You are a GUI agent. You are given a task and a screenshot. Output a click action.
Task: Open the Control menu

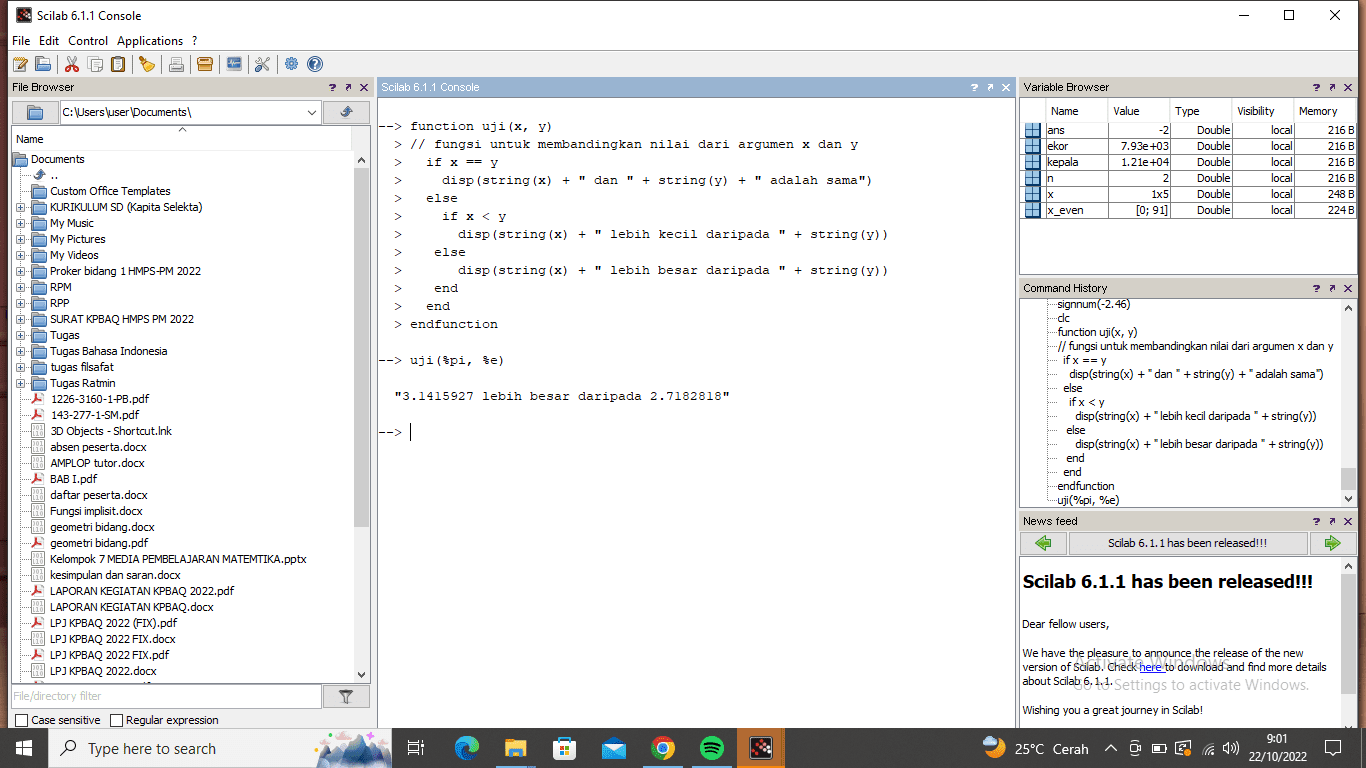[x=88, y=41]
